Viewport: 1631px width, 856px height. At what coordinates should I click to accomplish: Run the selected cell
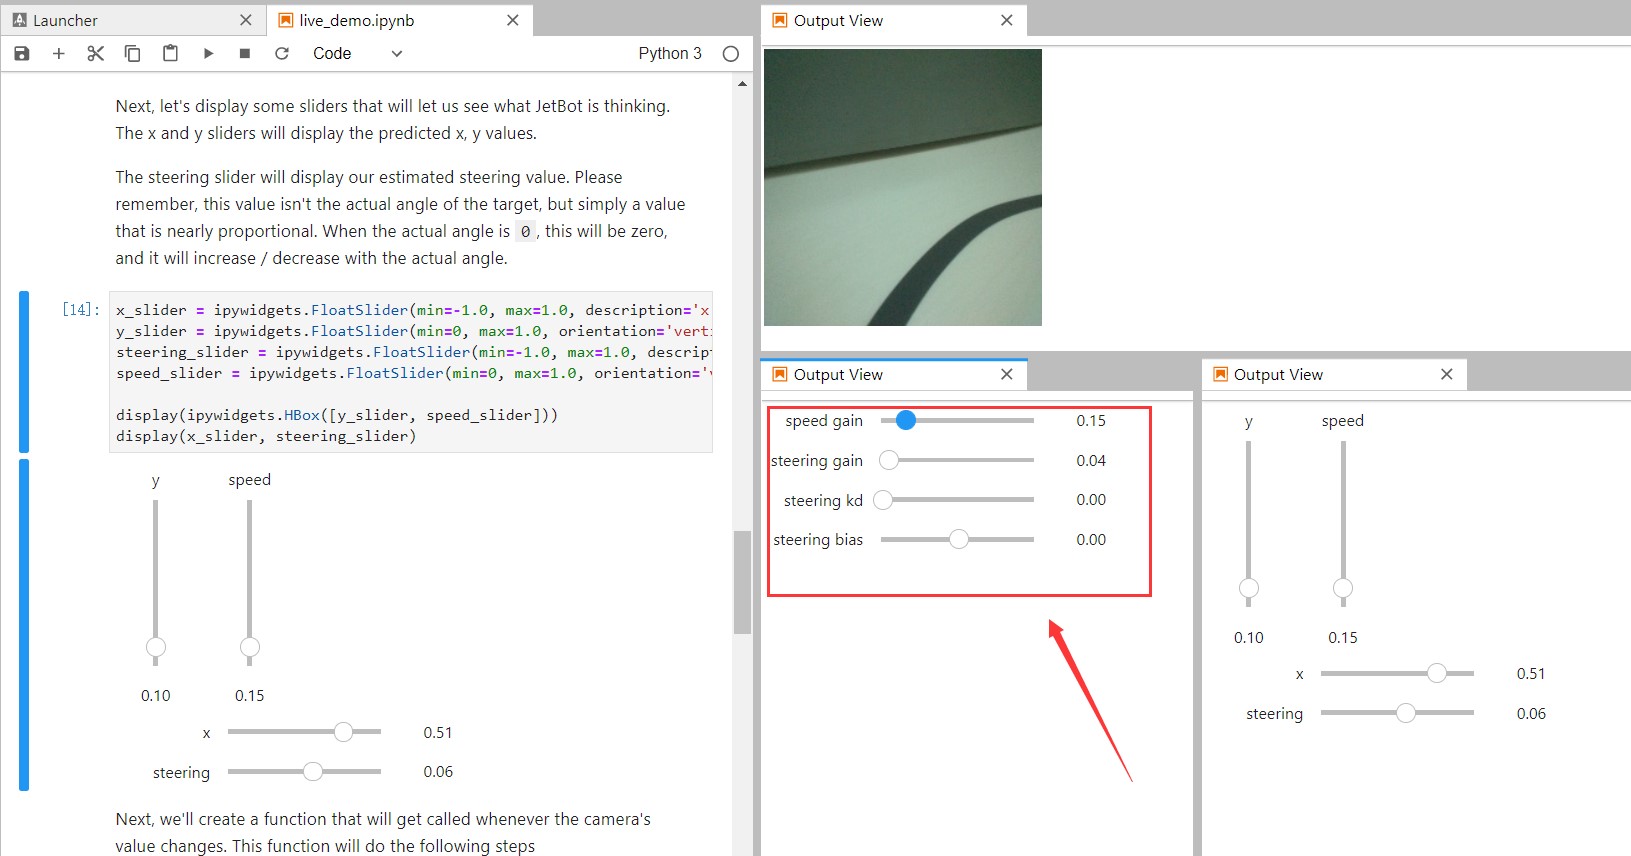(208, 53)
